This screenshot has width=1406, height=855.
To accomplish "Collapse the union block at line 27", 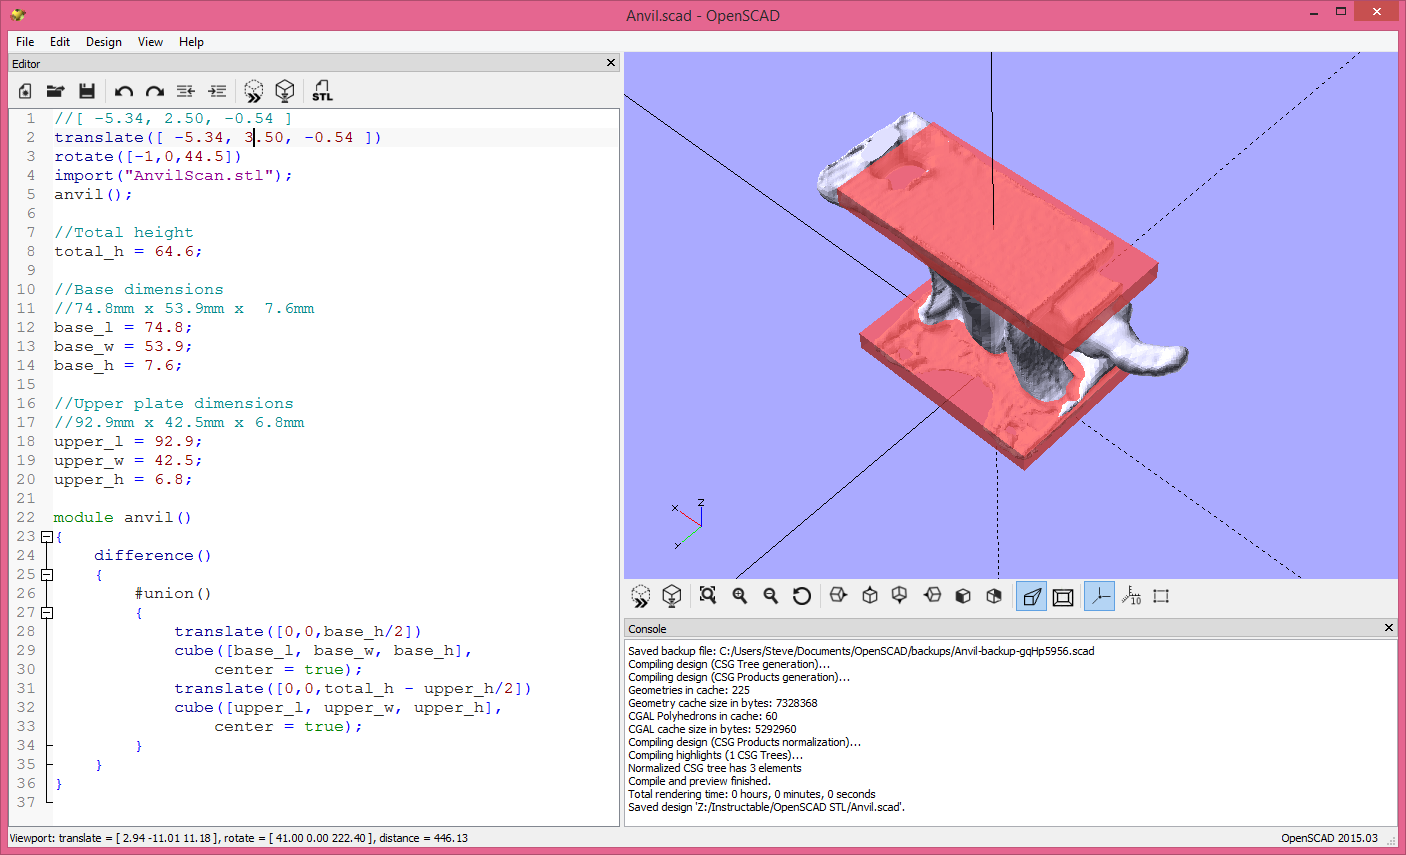I will pos(46,612).
